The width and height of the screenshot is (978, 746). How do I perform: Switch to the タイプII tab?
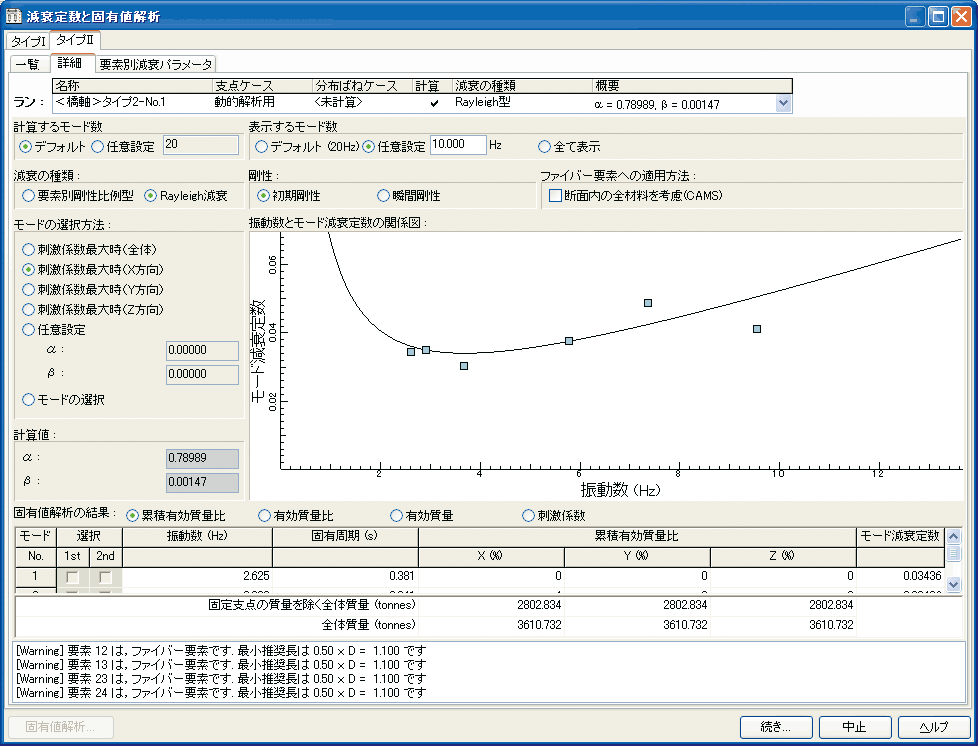[75, 40]
